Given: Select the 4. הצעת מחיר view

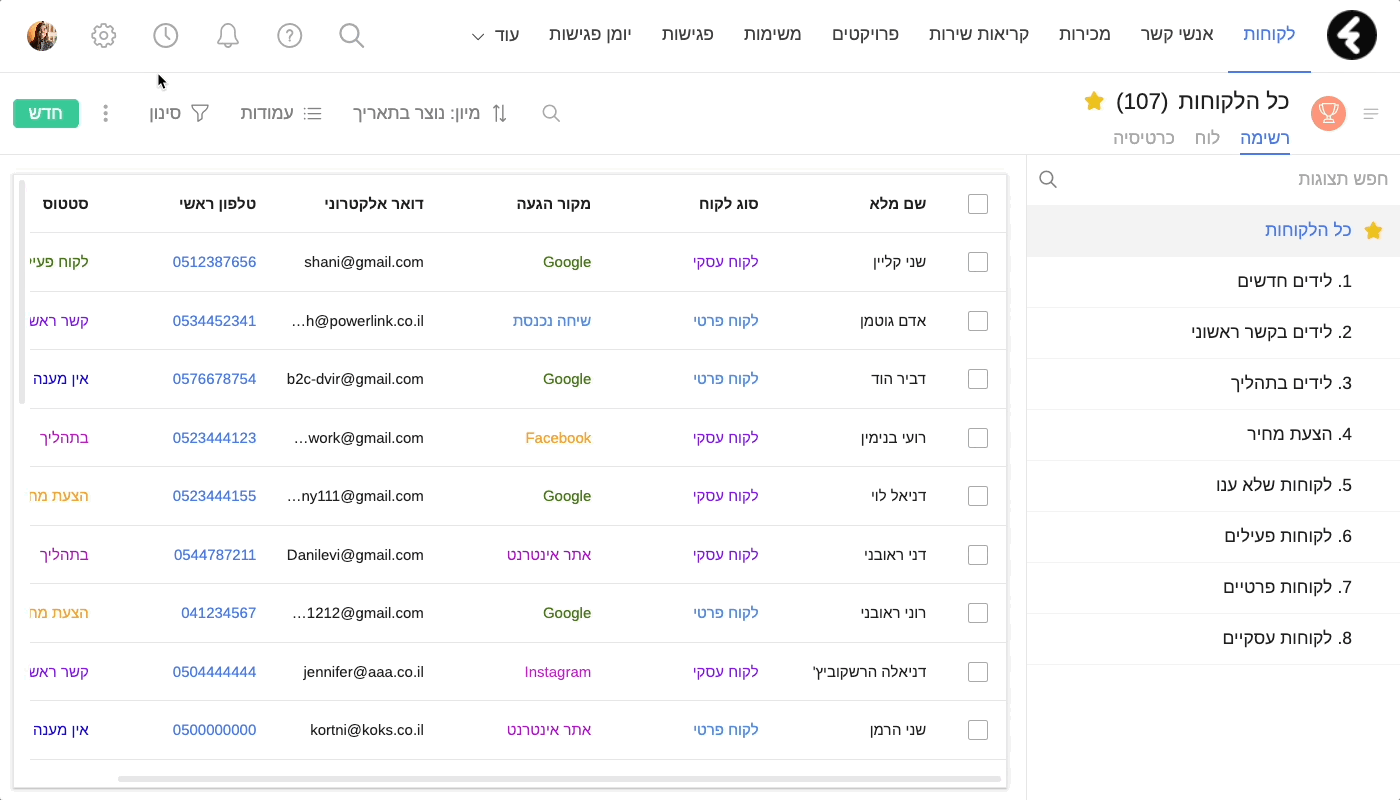Looking at the screenshot, I should [1213, 434].
